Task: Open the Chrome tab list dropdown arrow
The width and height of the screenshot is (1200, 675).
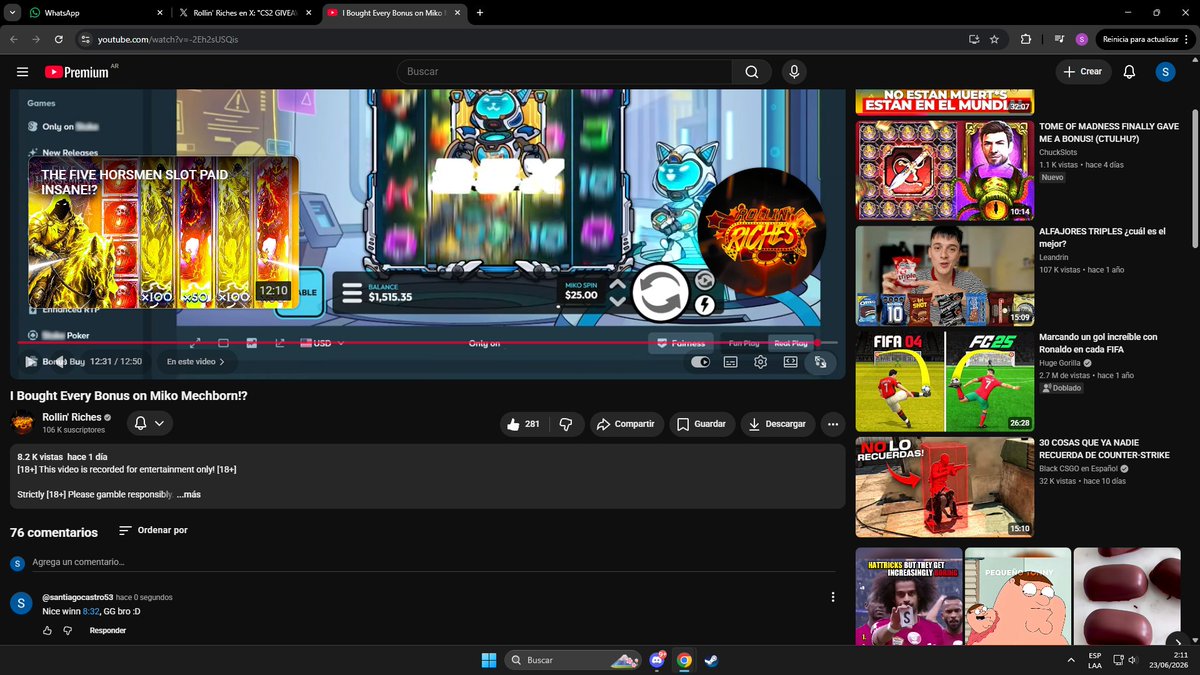Action: [x=13, y=13]
